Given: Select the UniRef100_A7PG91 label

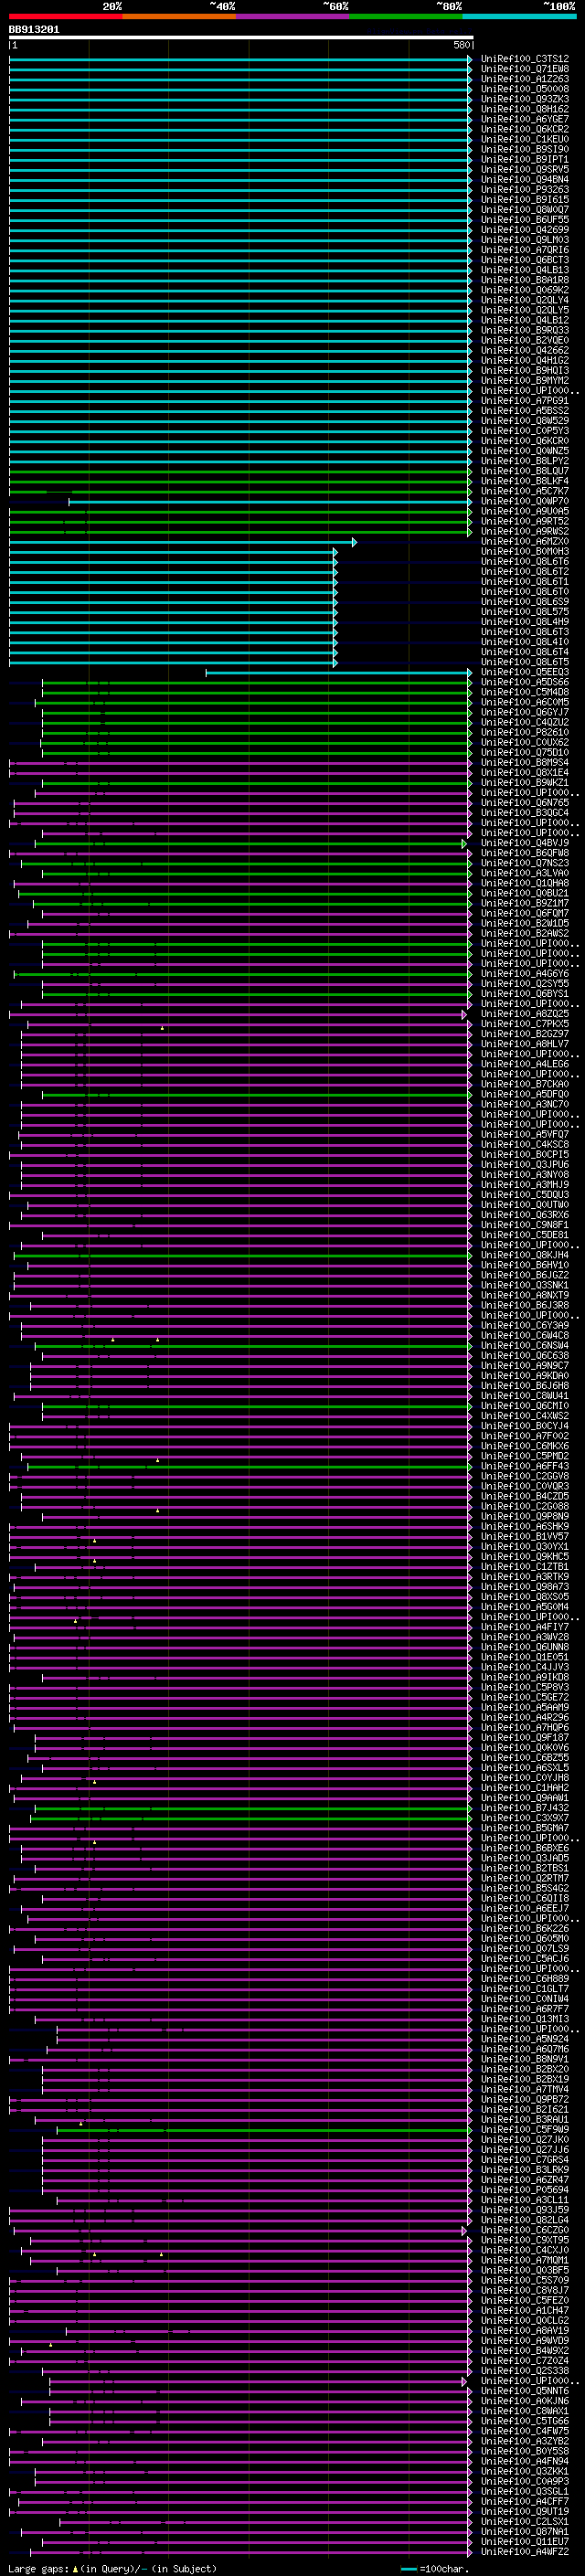Looking at the screenshot, I should coord(525,401).
